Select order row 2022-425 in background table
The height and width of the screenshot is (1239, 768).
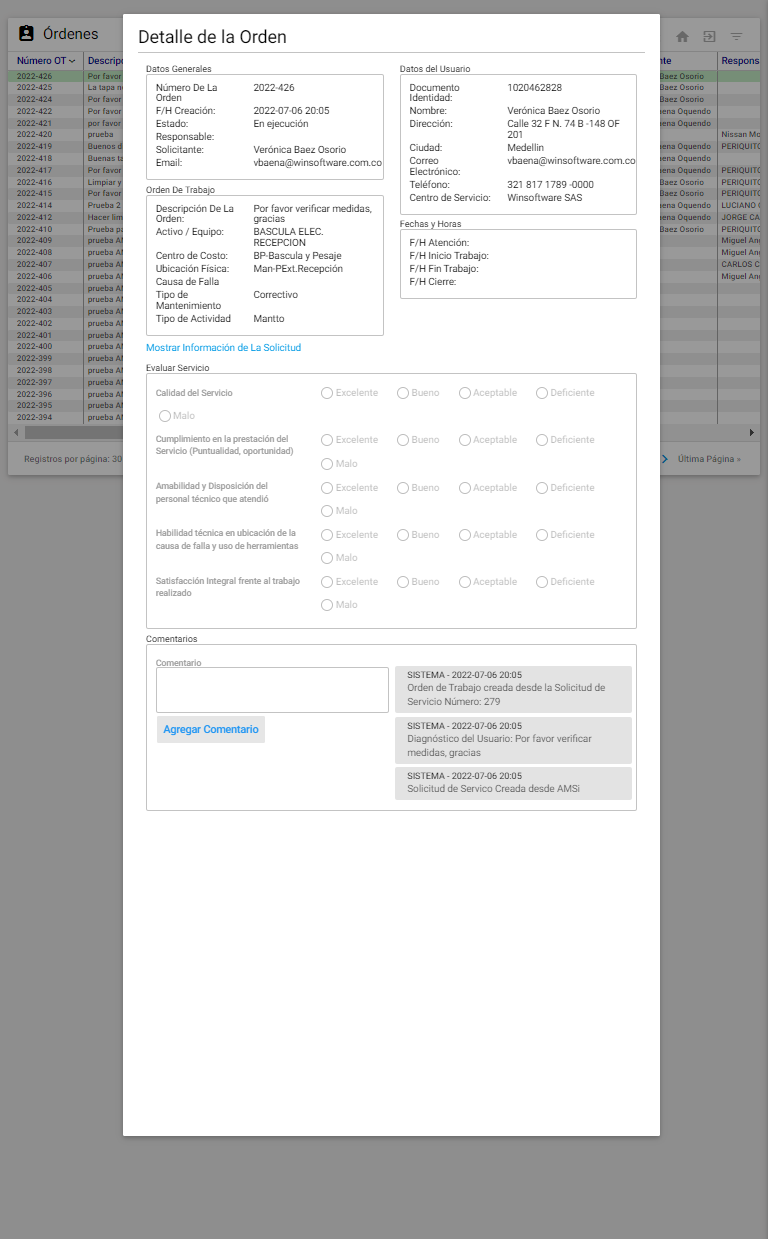tap(65, 88)
